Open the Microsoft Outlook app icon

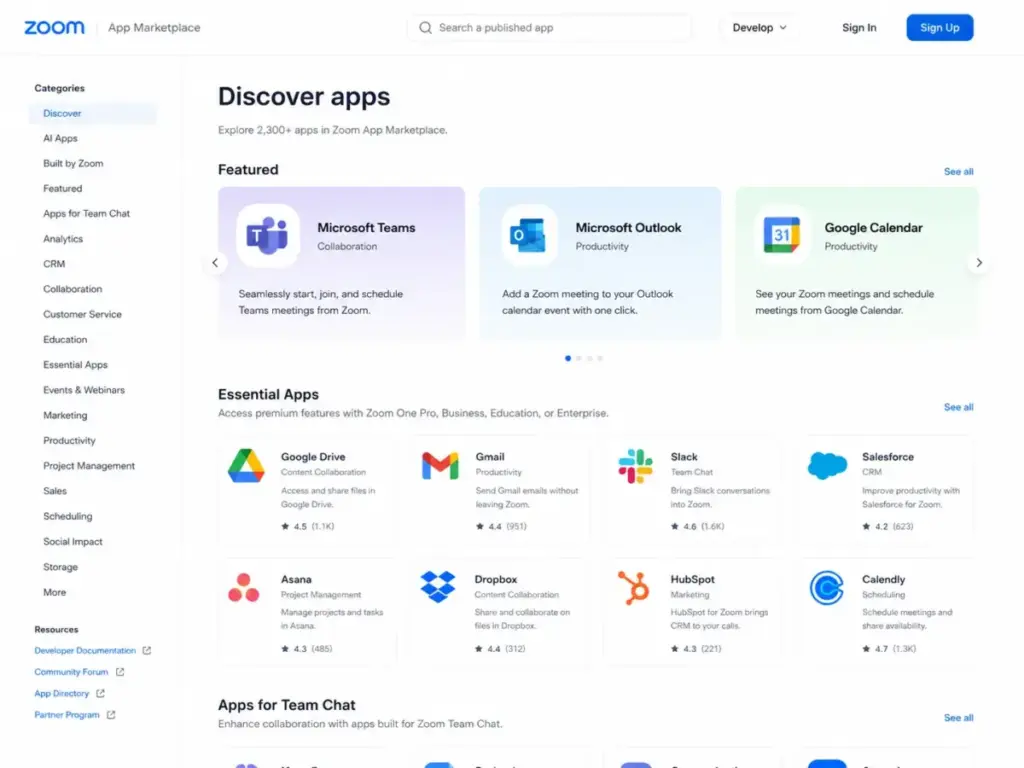click(528, 235)
